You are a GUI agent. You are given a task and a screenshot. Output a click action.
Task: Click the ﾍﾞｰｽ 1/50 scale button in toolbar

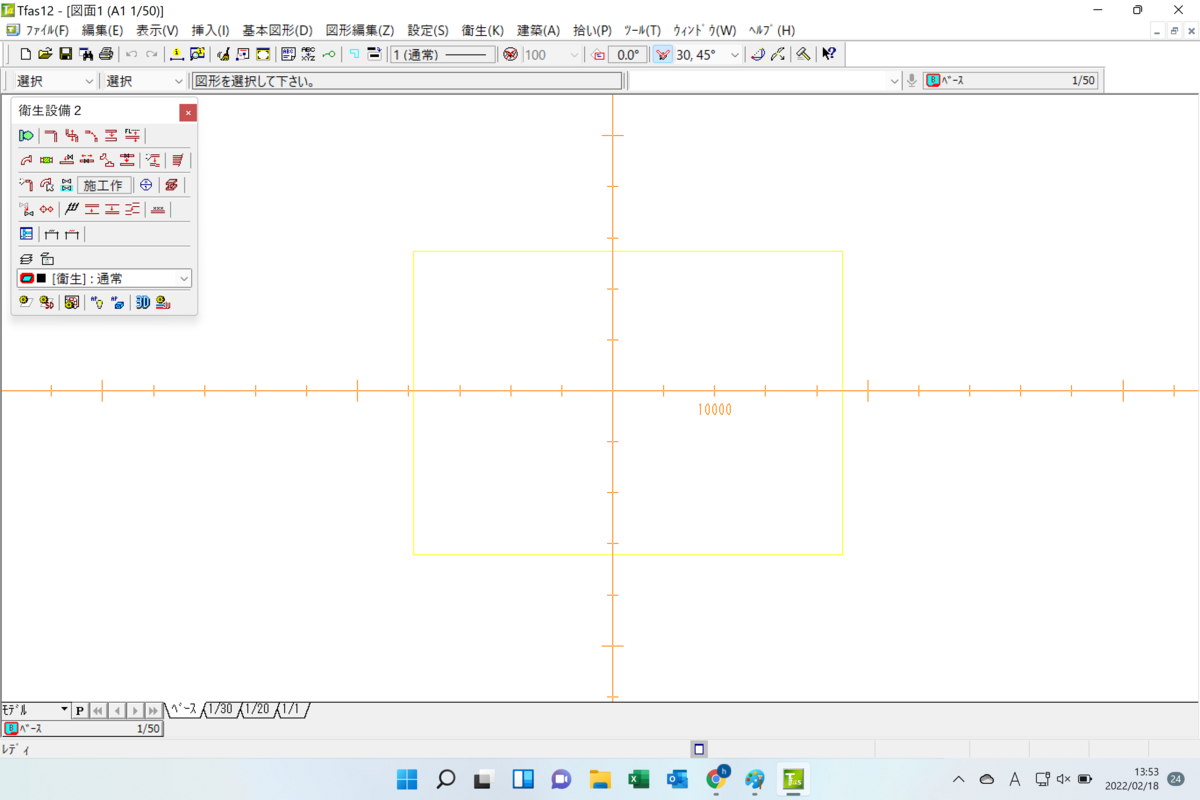coord(1010,81)
